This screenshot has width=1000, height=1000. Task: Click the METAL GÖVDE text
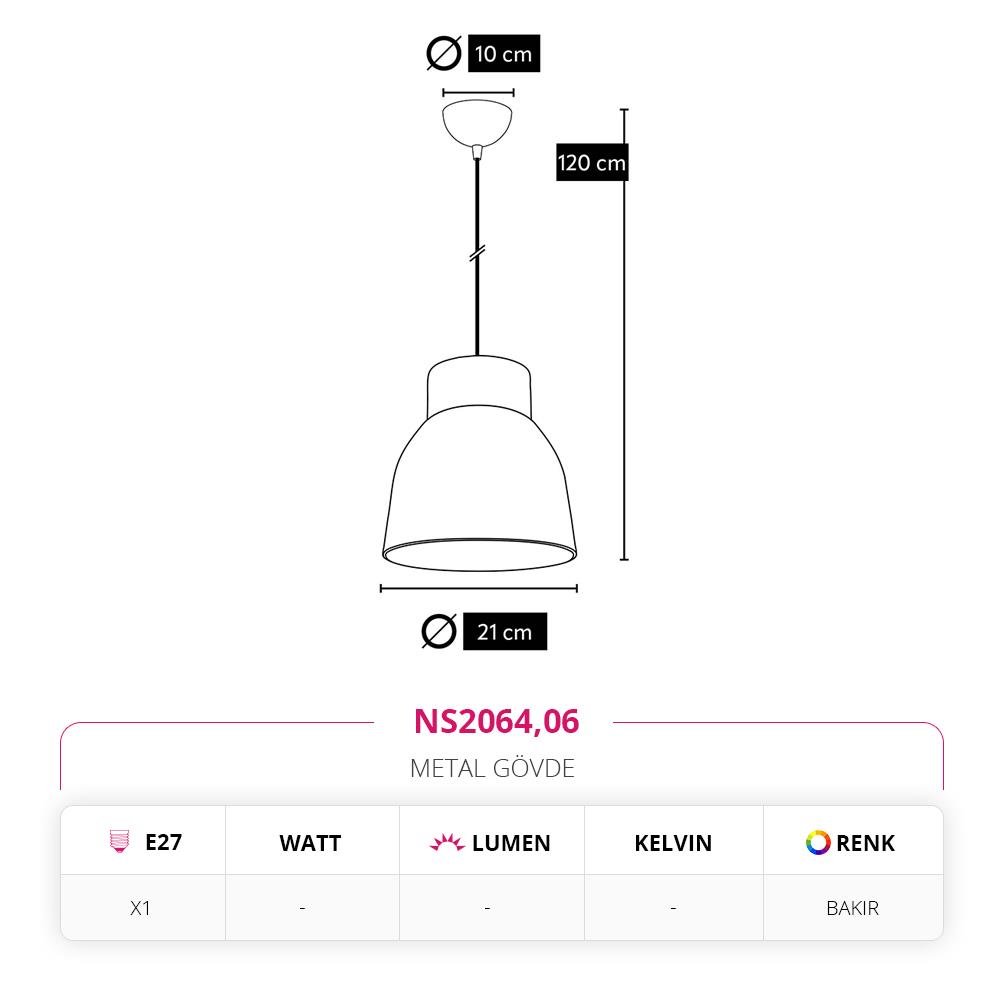pos(492,768)
